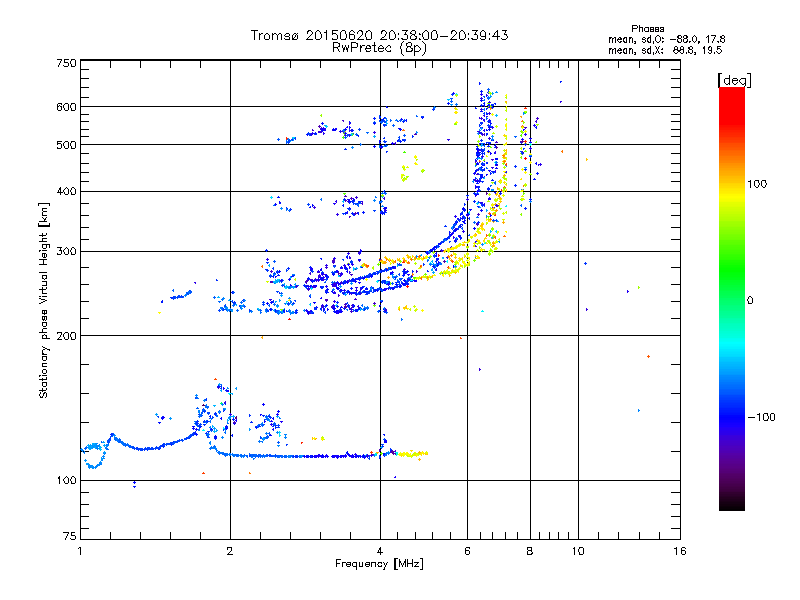Click the x-axis tick label '2'
This screenshot has width=800, height=600.
230,551
